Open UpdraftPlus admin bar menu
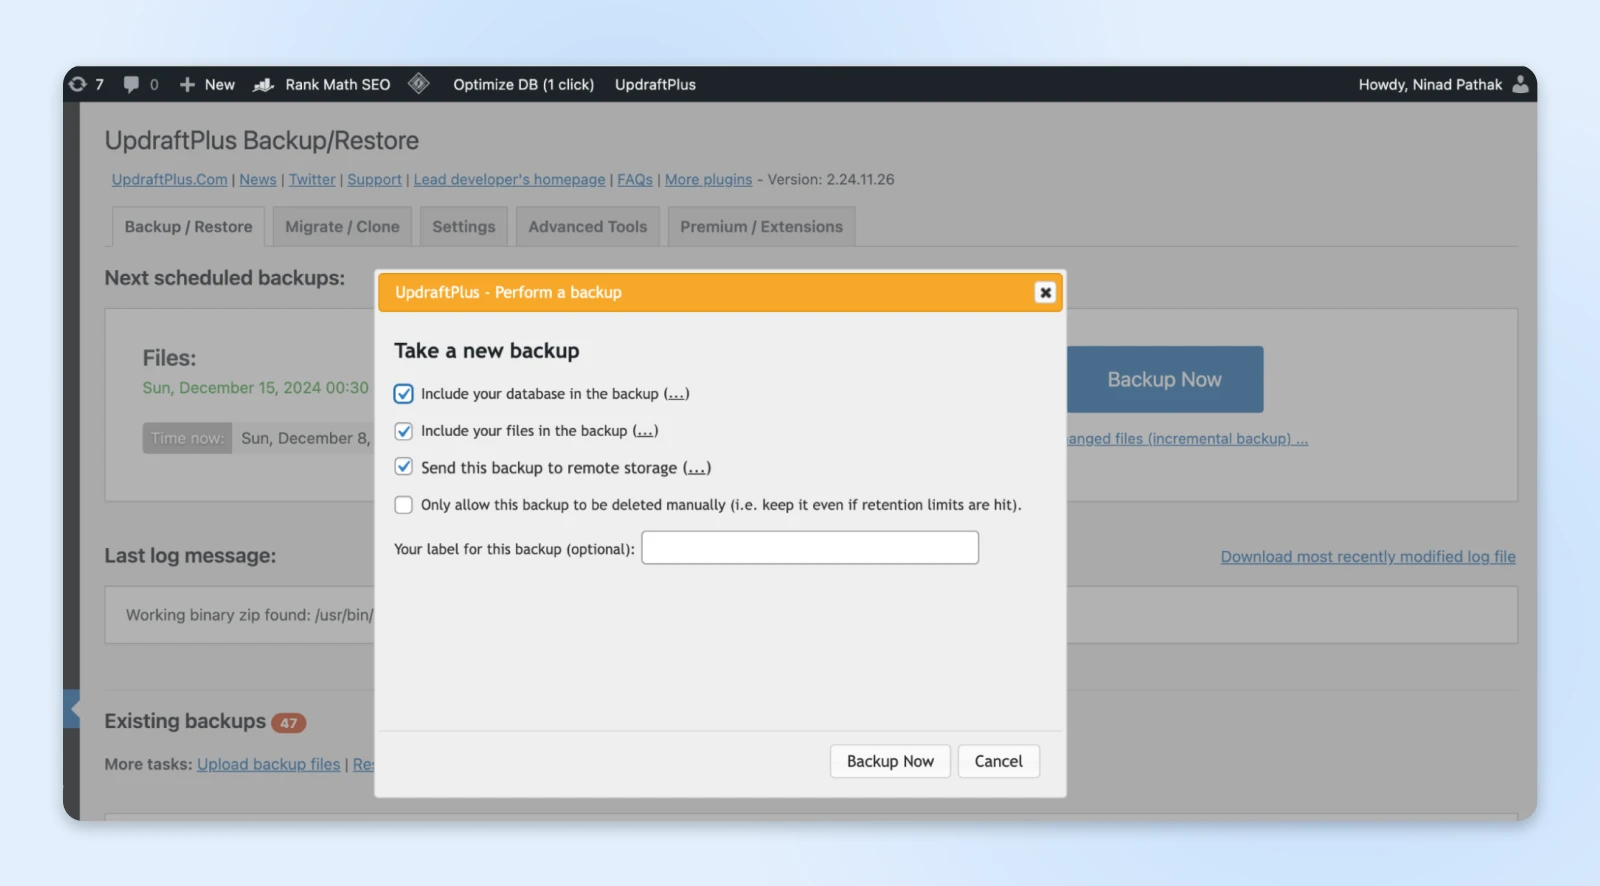Image resolution: width=1600 pixels, height=886 pixels. coord(655,84)
